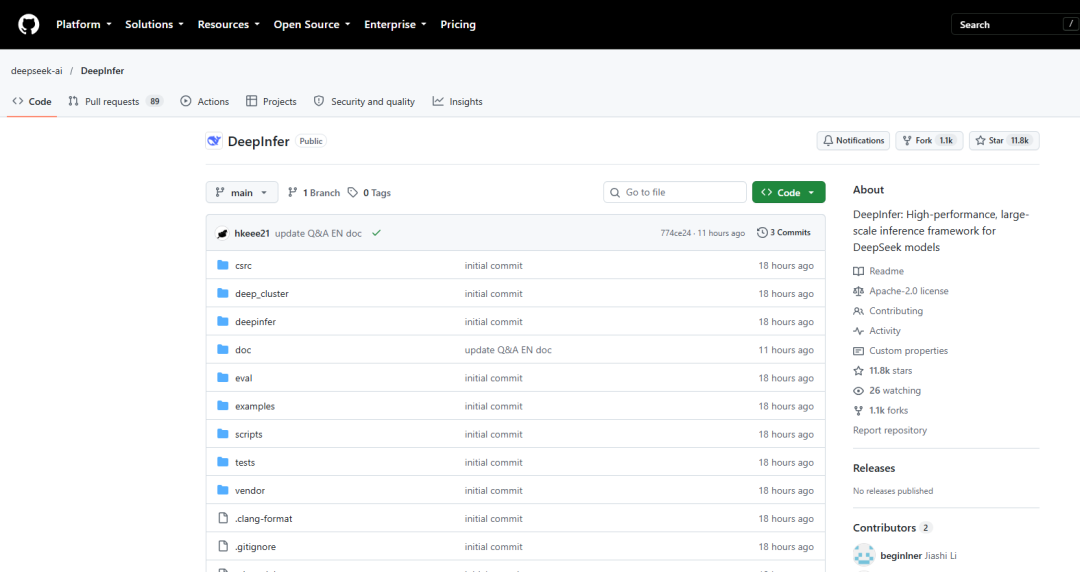Open the Contributing link
The width and height of the screenshot is (1080, 572).
click(889, 311)
